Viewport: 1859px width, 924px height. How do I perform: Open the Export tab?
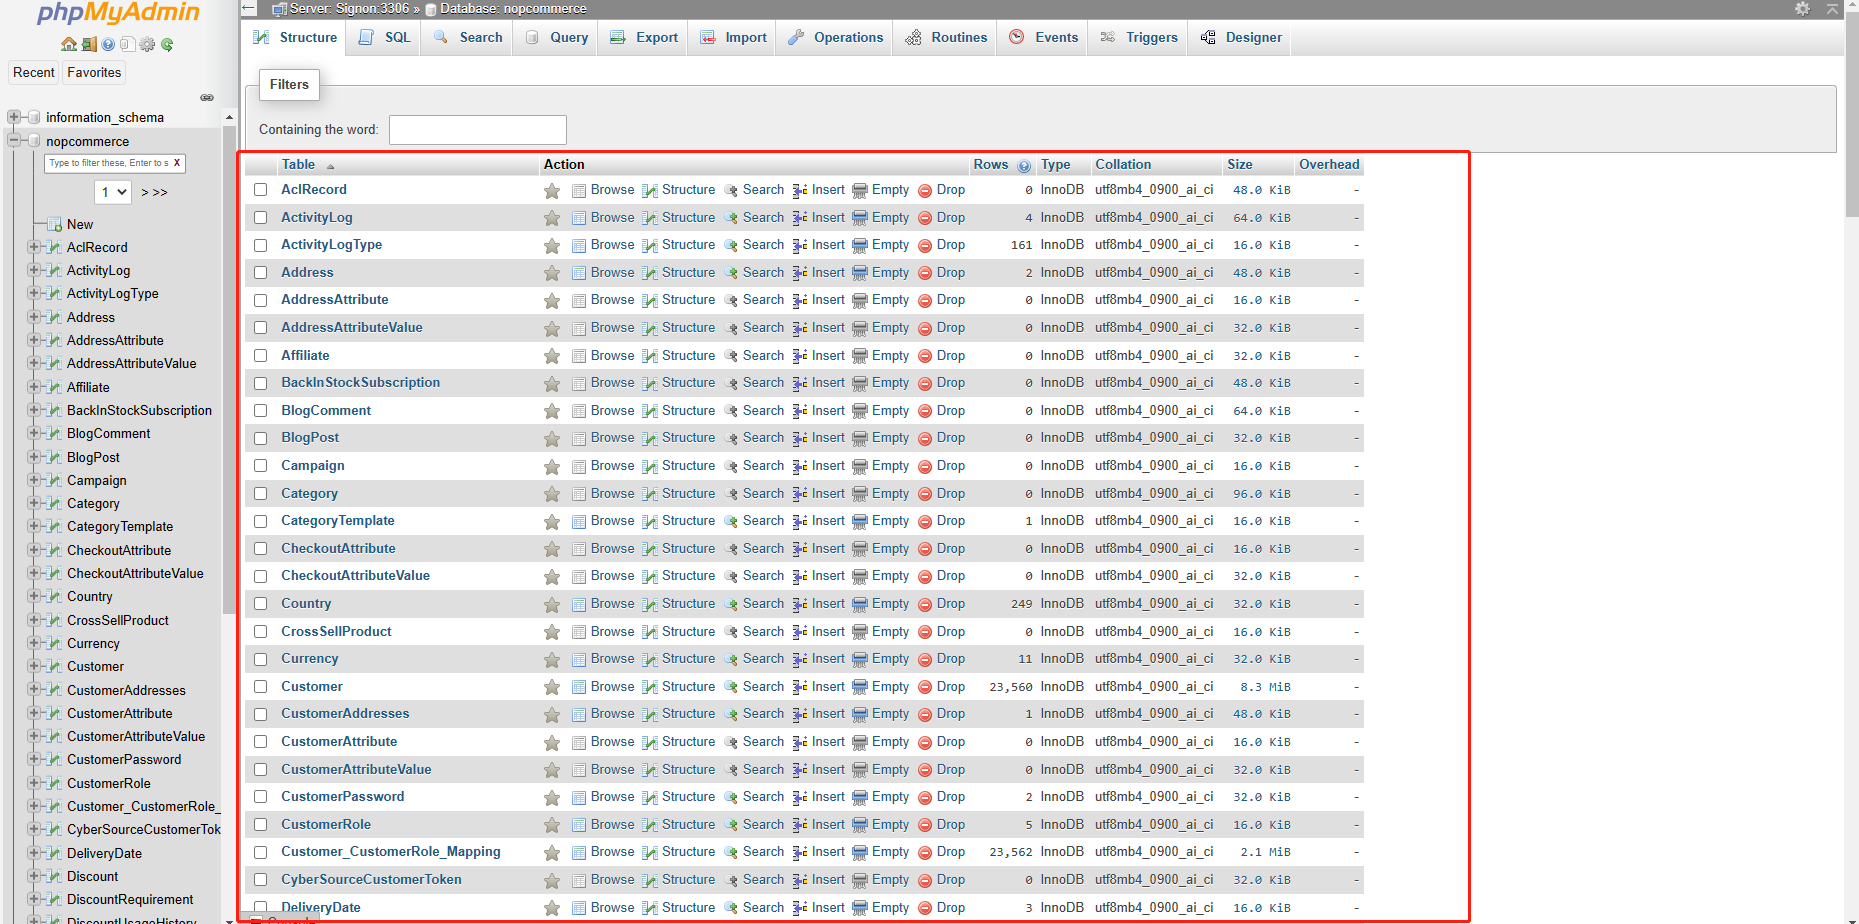(x=645, y=37)
